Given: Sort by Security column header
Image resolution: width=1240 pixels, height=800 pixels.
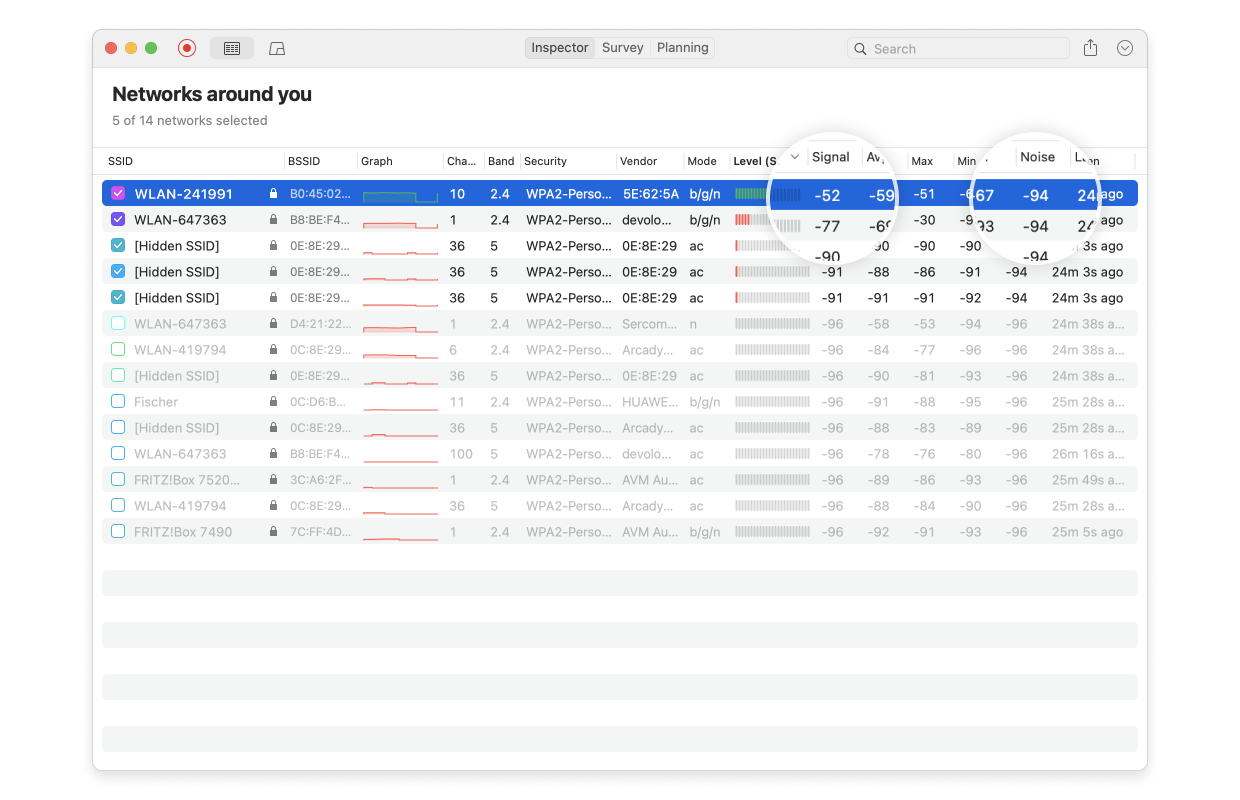Looking at the screenshot, I should coord(545,161).
